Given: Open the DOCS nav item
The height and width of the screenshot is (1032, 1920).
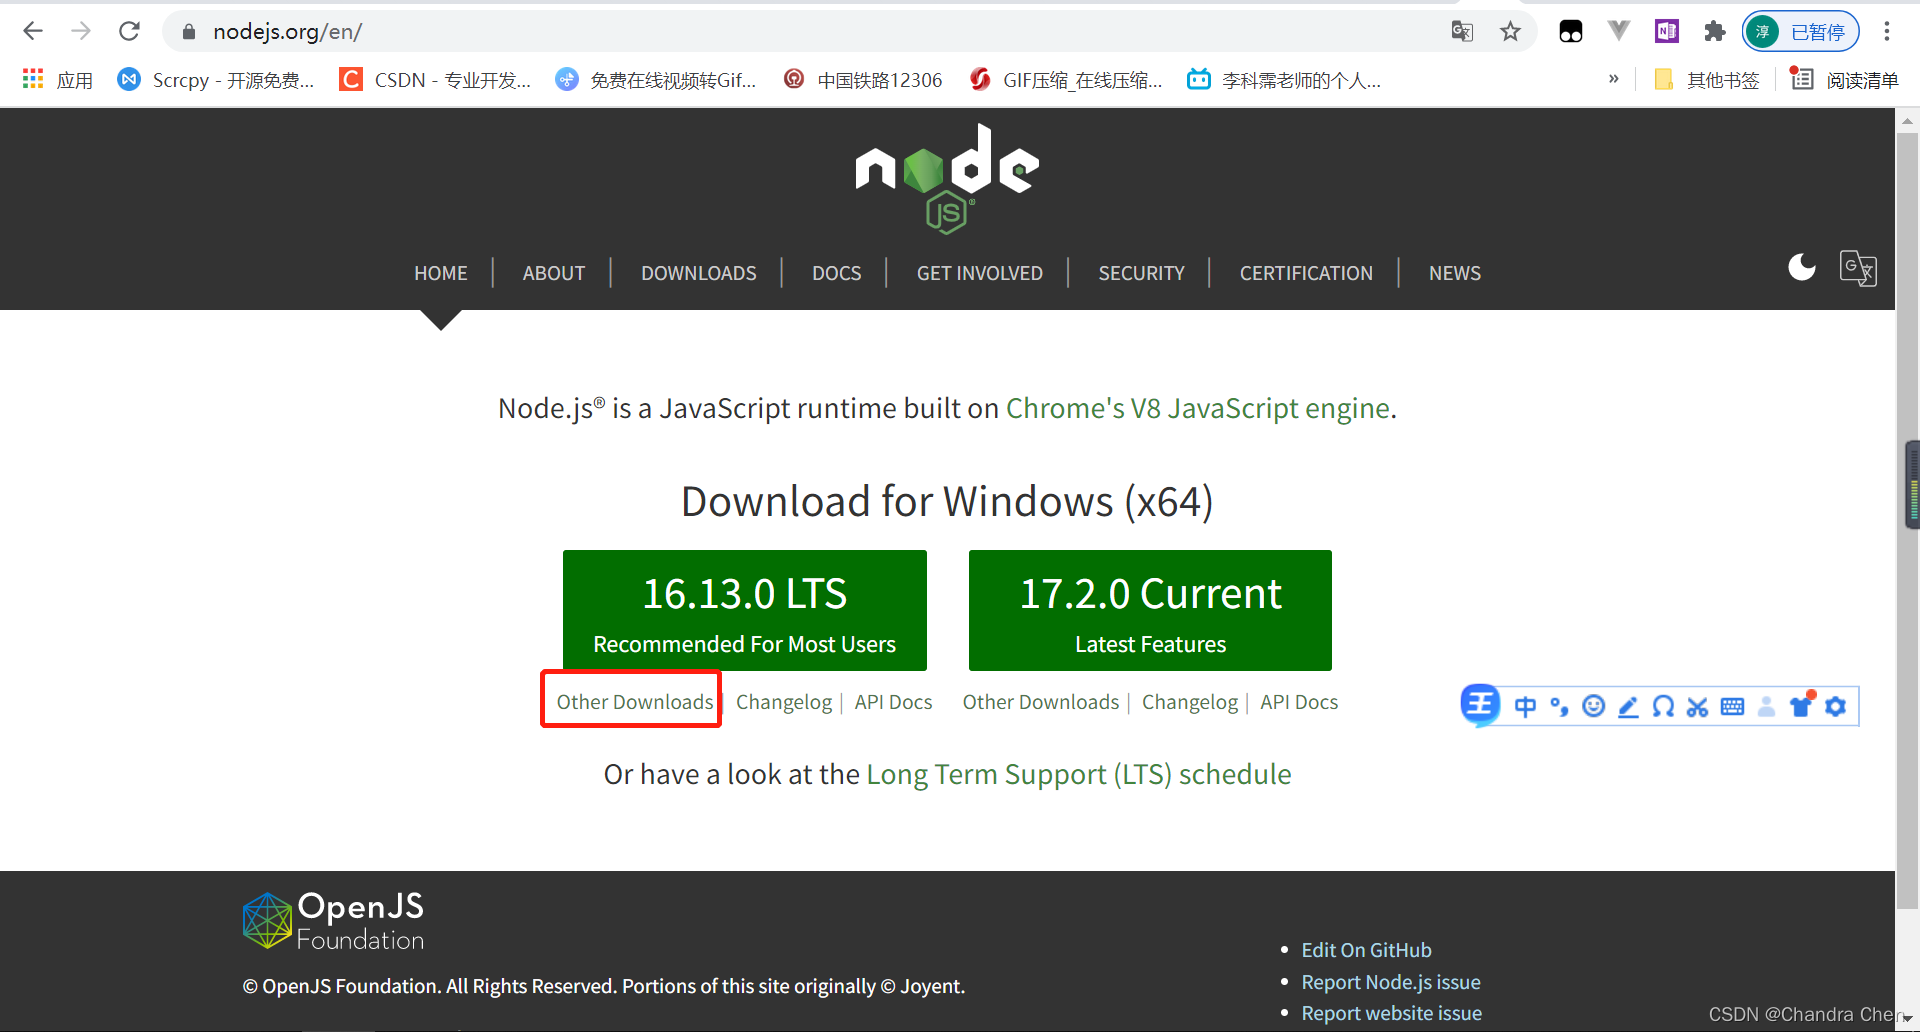Looking at the screenshot, I should click(837, 273).
